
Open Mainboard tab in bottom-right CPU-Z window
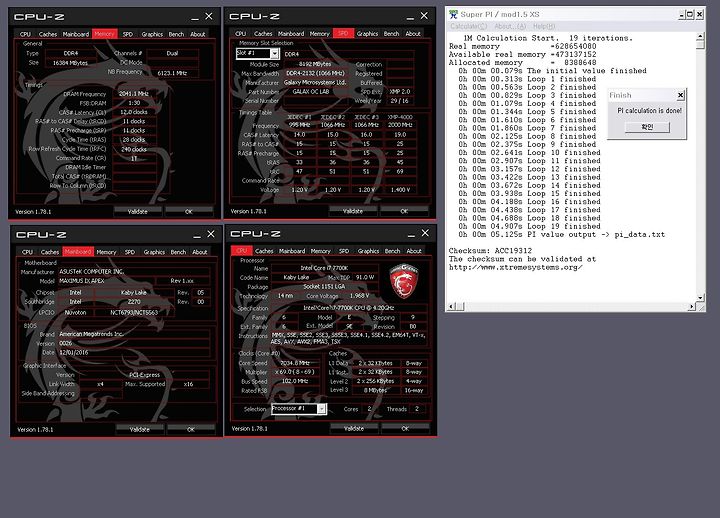tap(292, 251)
